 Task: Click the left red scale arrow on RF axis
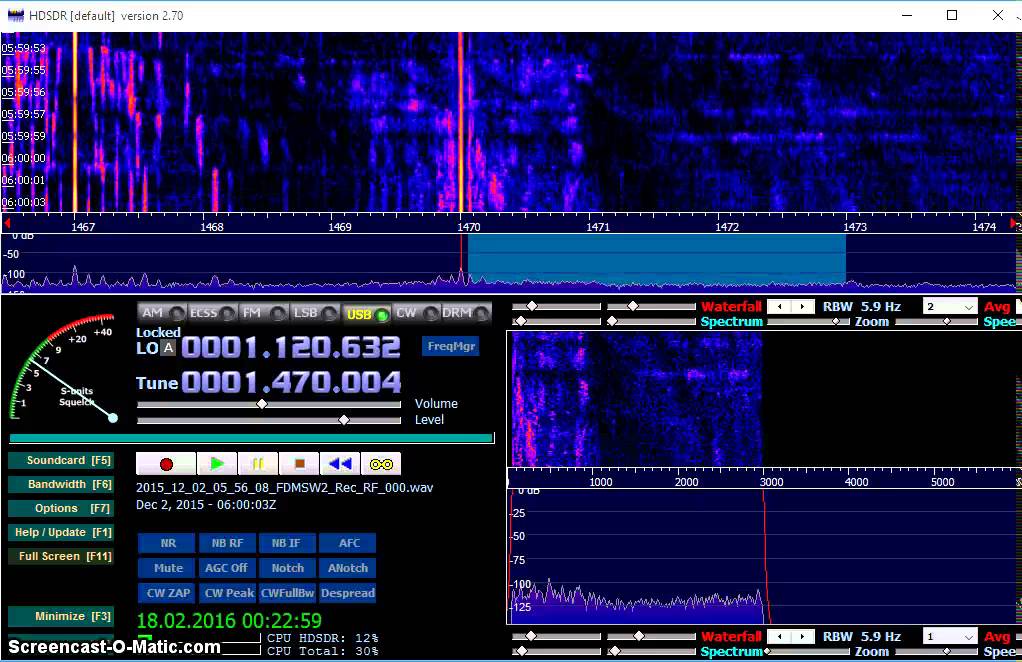pyautogui.click(x=7, y=223)
